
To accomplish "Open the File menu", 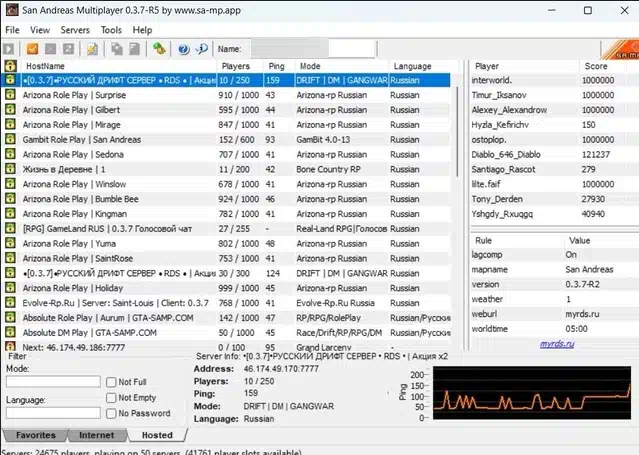I will coord(12,30).
